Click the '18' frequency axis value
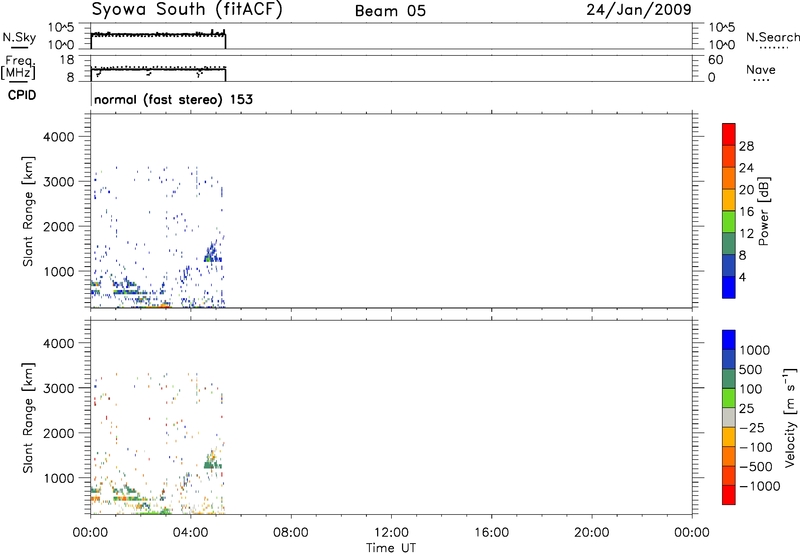The image size is (800, 554). click(x=67, y=60)
